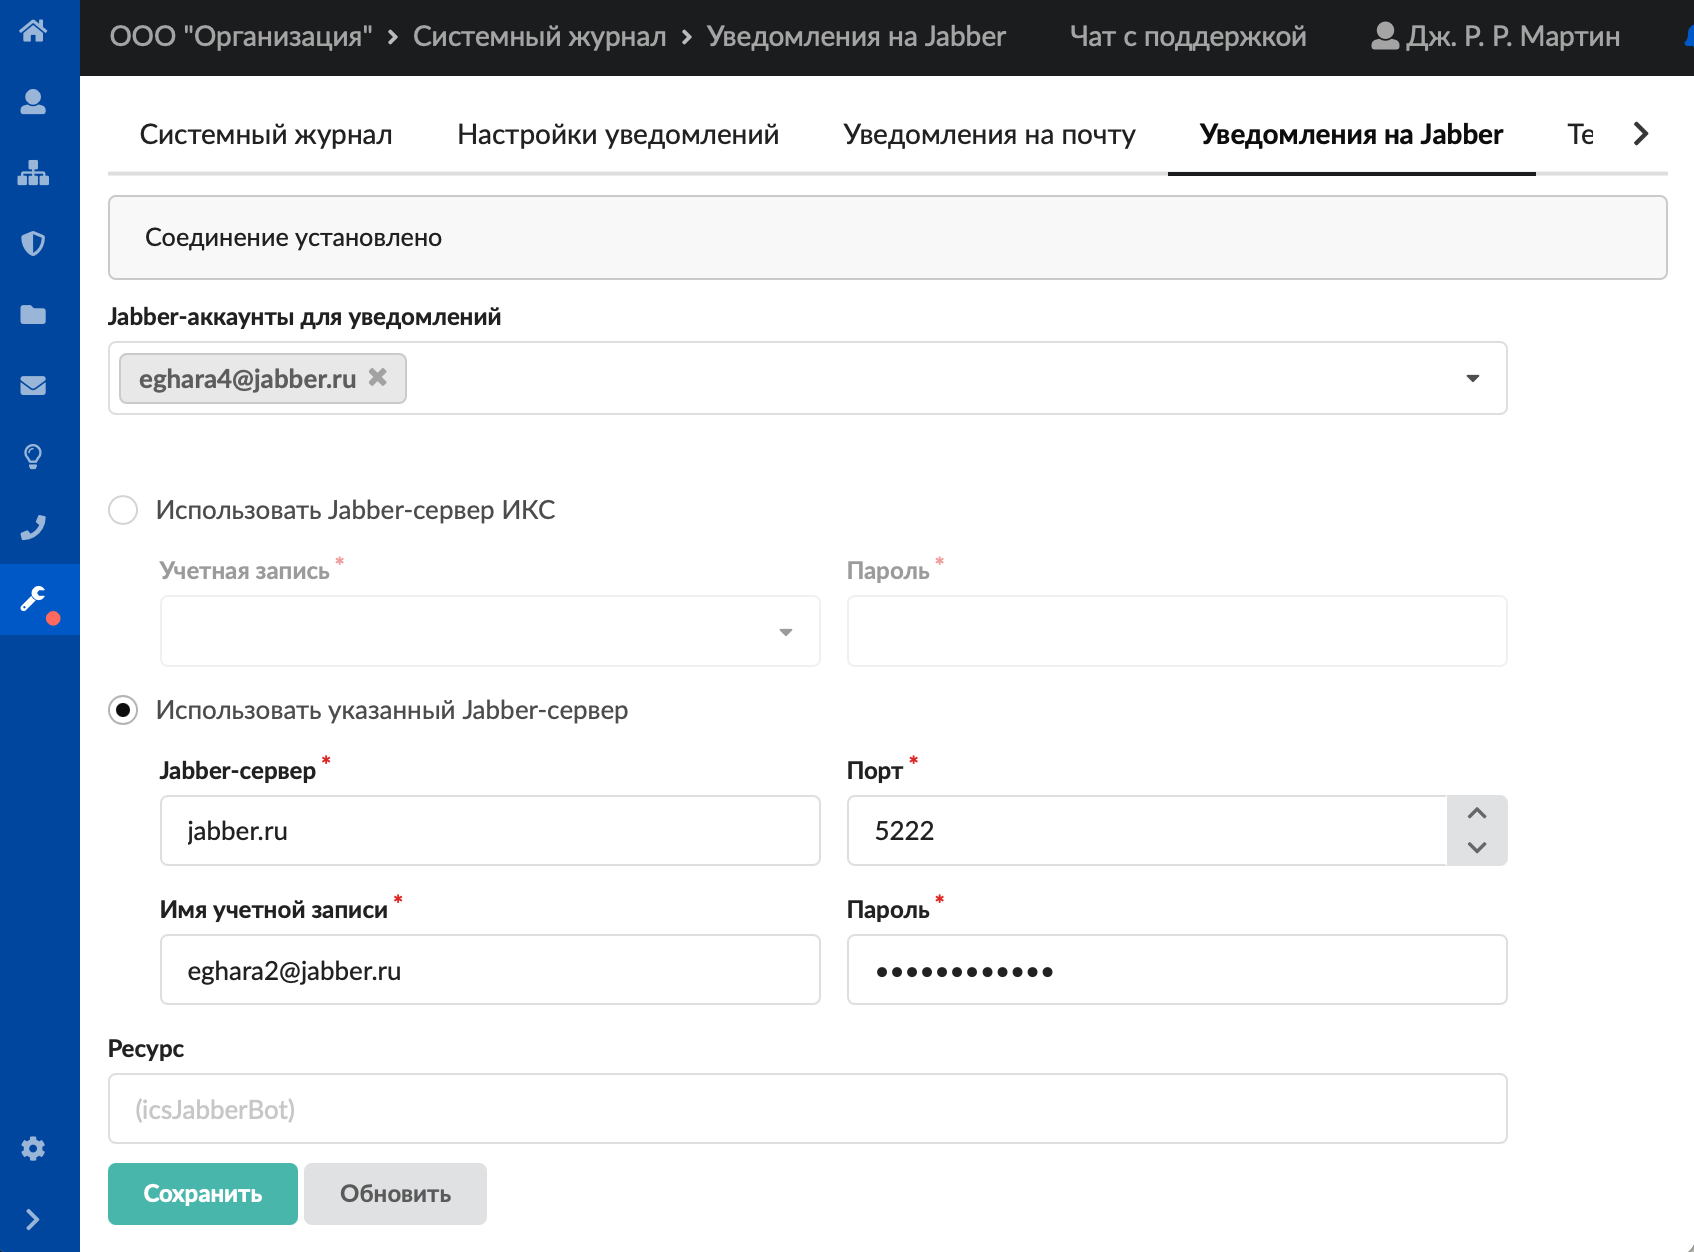
Task: Focus the Имя учетной записи field
Action: click(x=490, y=970)
